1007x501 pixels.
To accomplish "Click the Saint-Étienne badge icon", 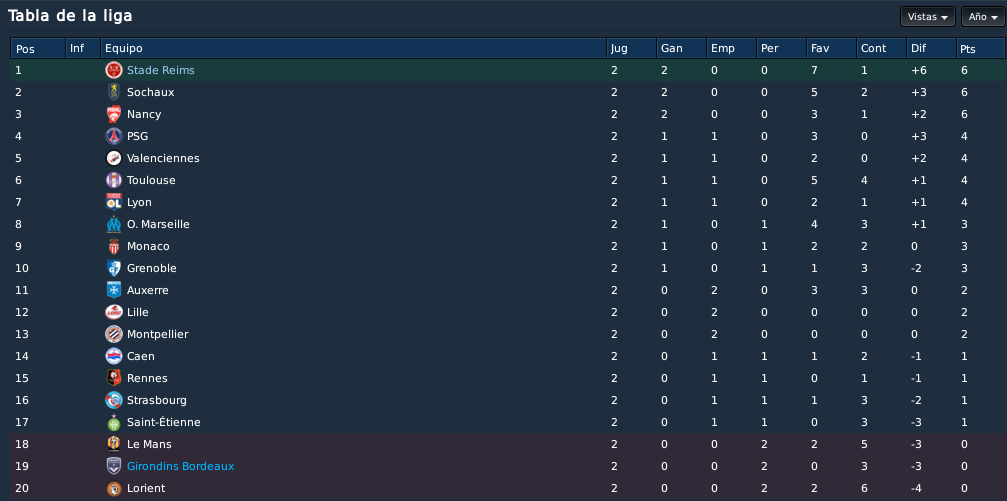I will [114, 422].
